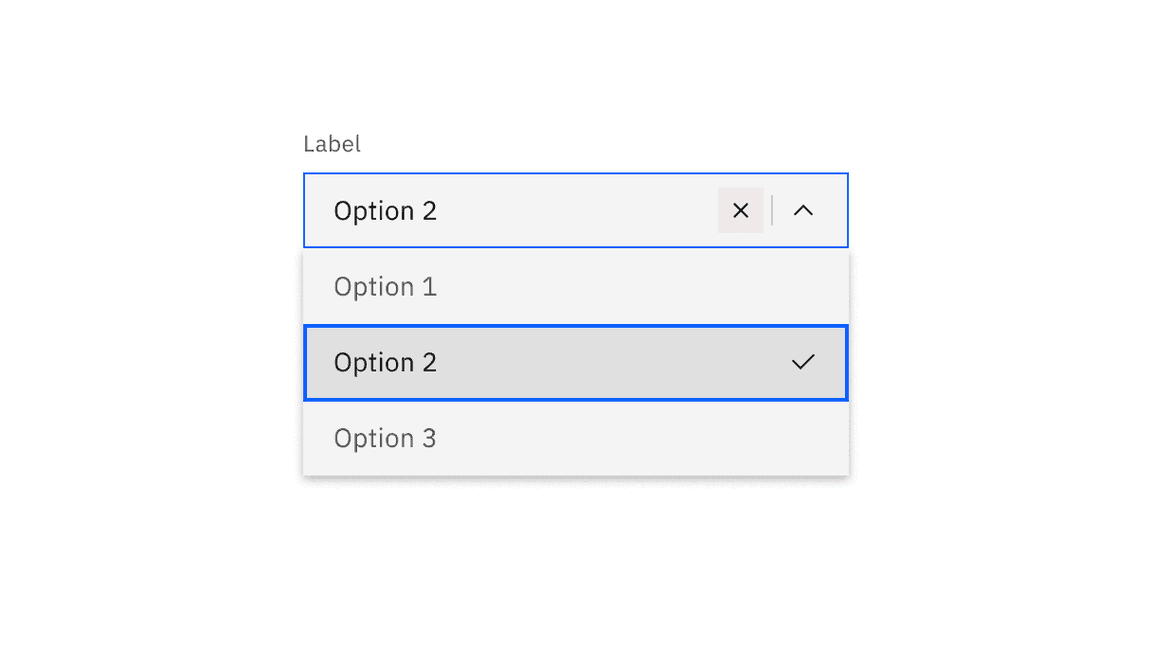This screenshot has height=648, width=1152.
Task: Click inside the field displaying Option 2
Action: tap(500, 210)
